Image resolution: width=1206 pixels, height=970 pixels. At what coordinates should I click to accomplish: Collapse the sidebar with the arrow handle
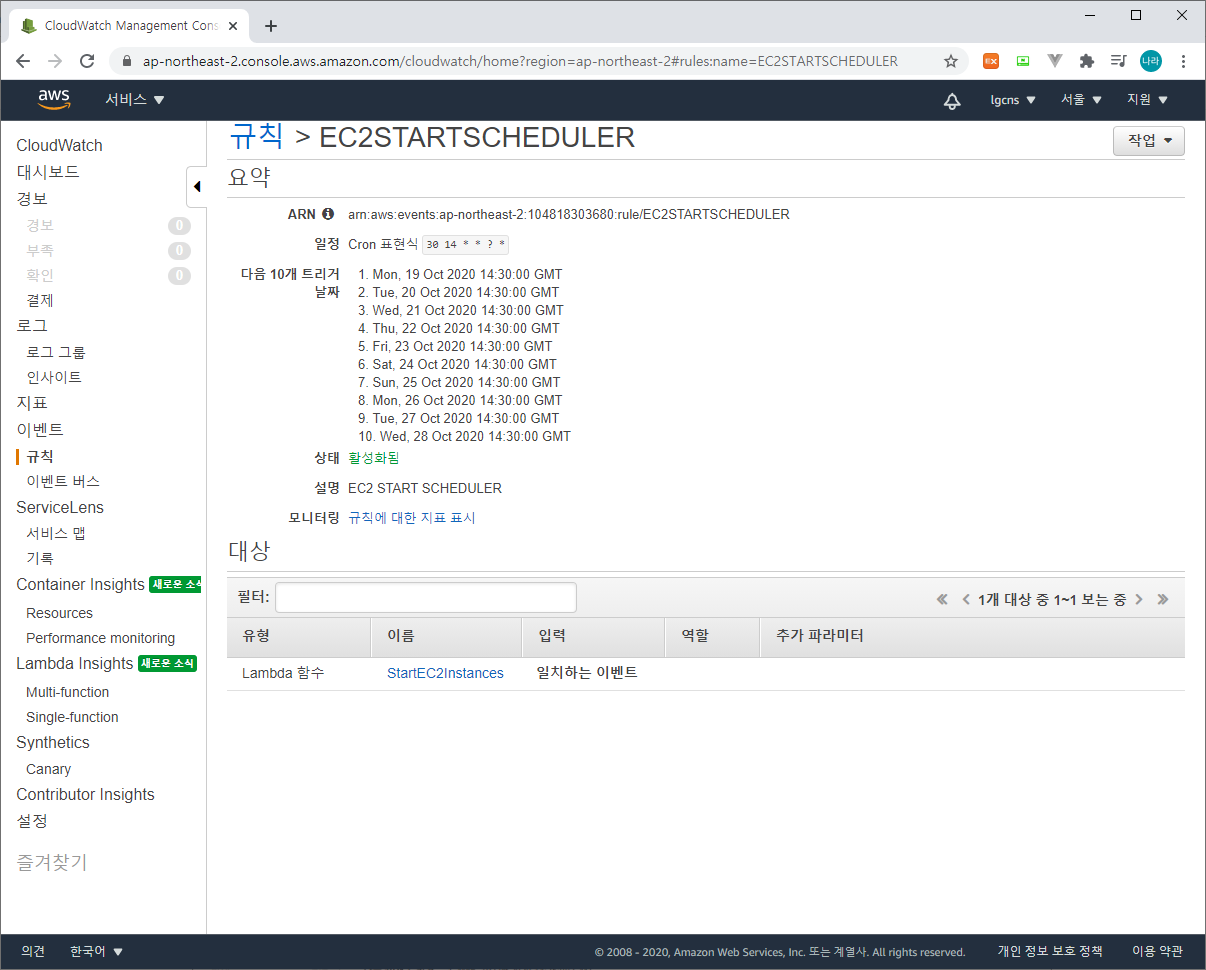197,187
